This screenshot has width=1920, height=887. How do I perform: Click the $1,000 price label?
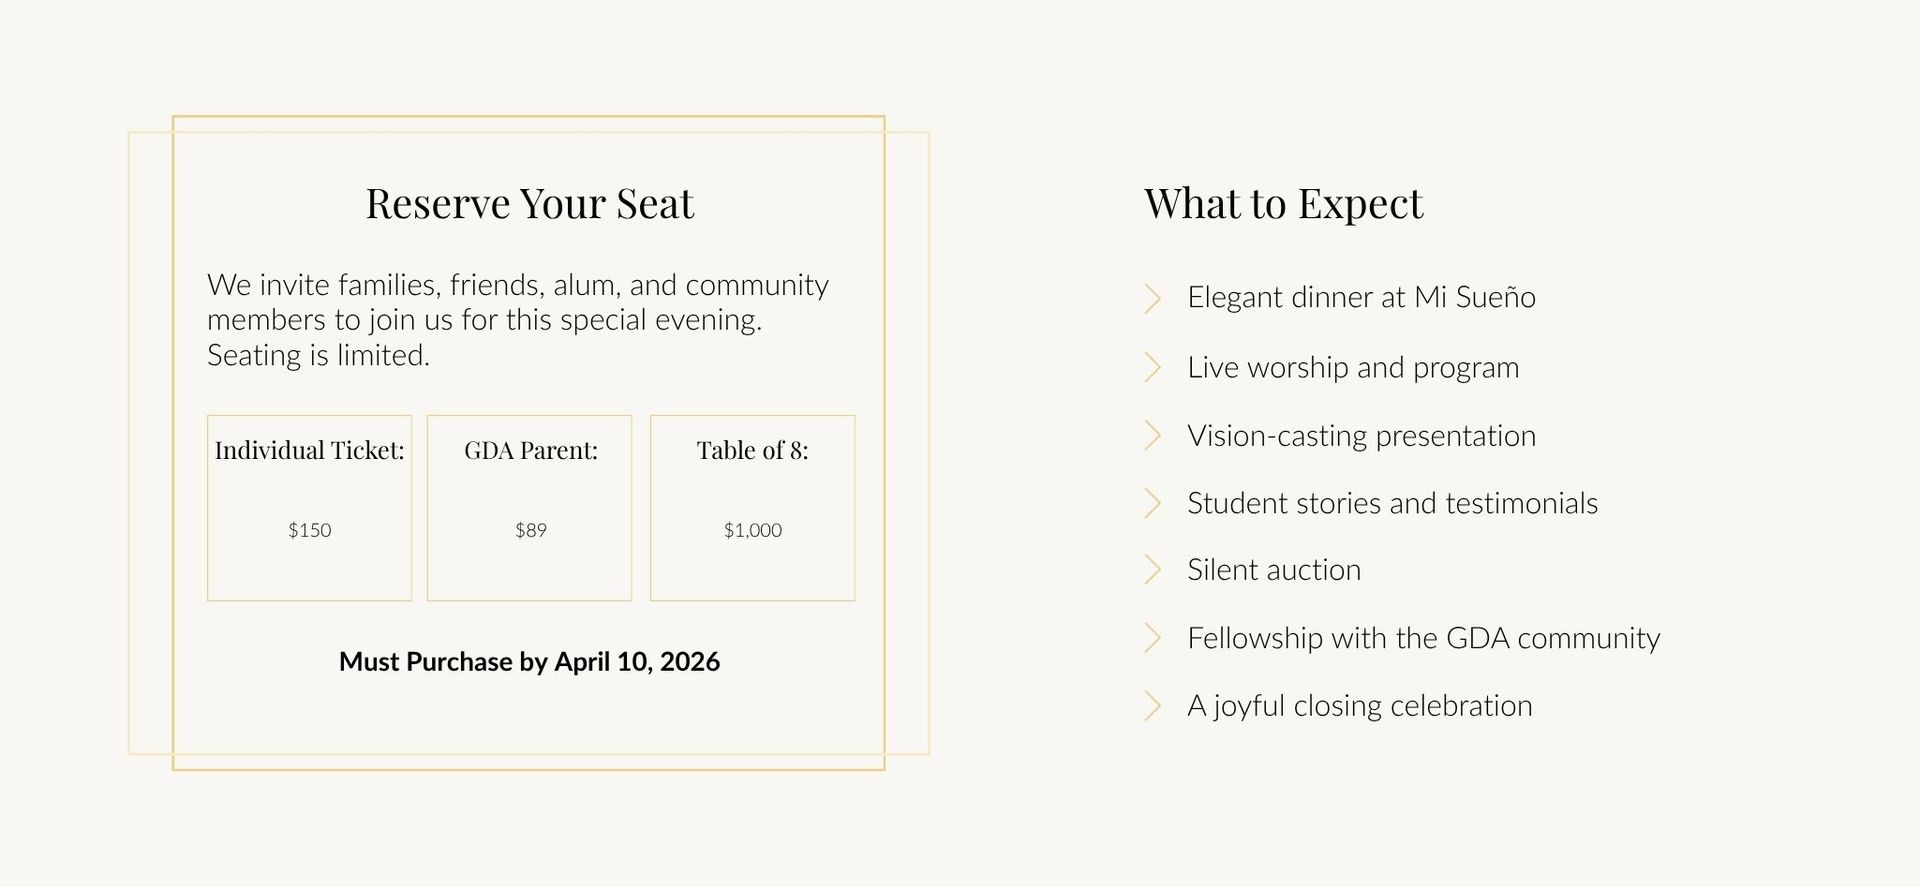[x=752, y=530]
